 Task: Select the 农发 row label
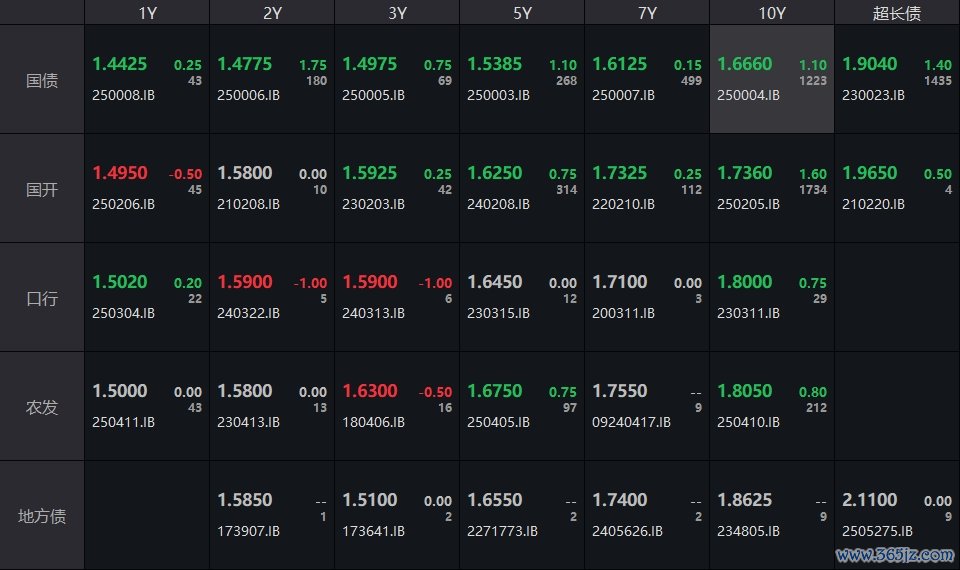tap(42, 407)
